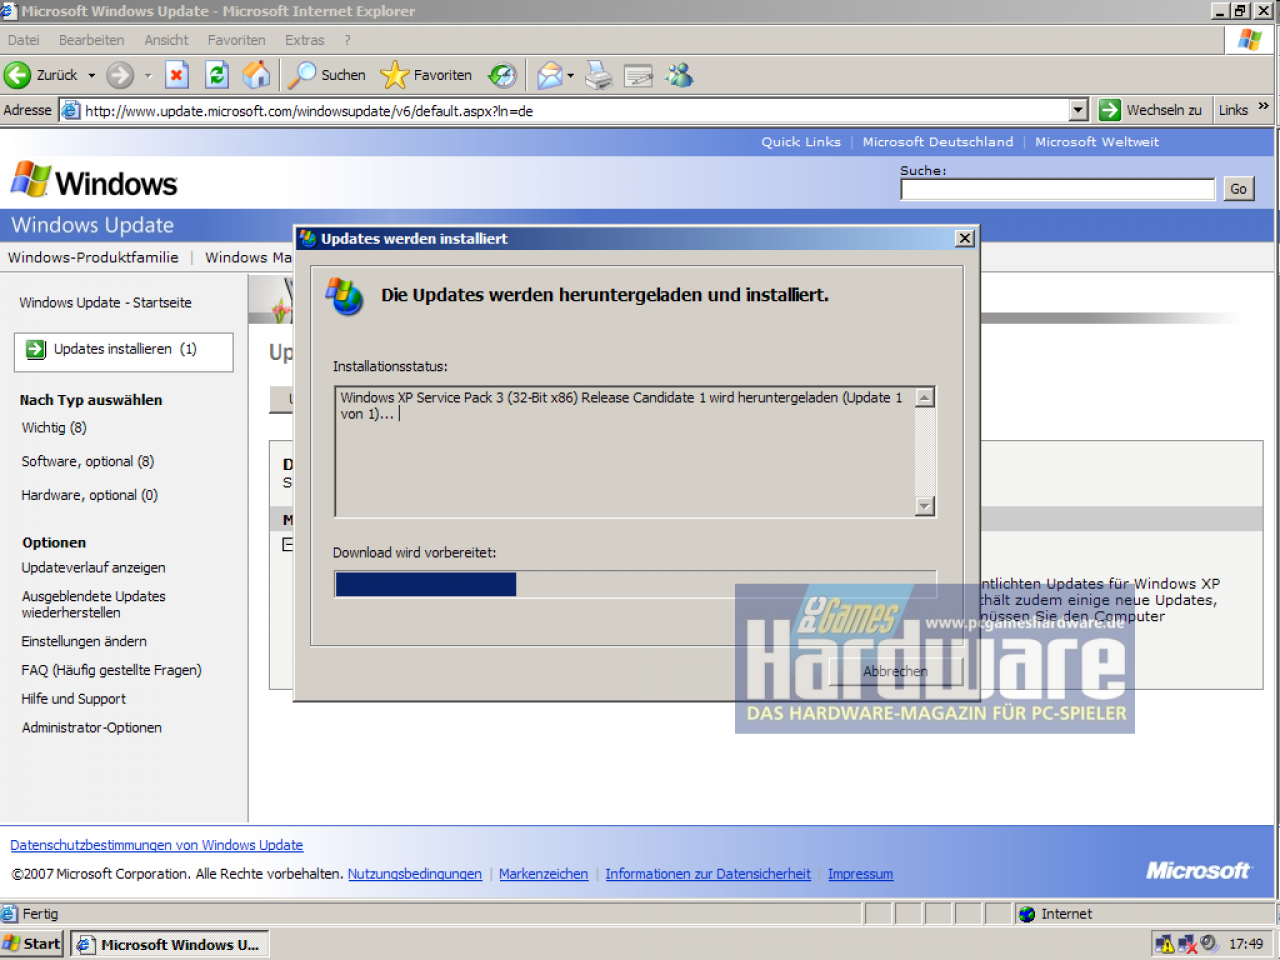Open the Nutzungsbedingungen link
Viewport: 1280px width, 960px height.
(x=415, y=874)
